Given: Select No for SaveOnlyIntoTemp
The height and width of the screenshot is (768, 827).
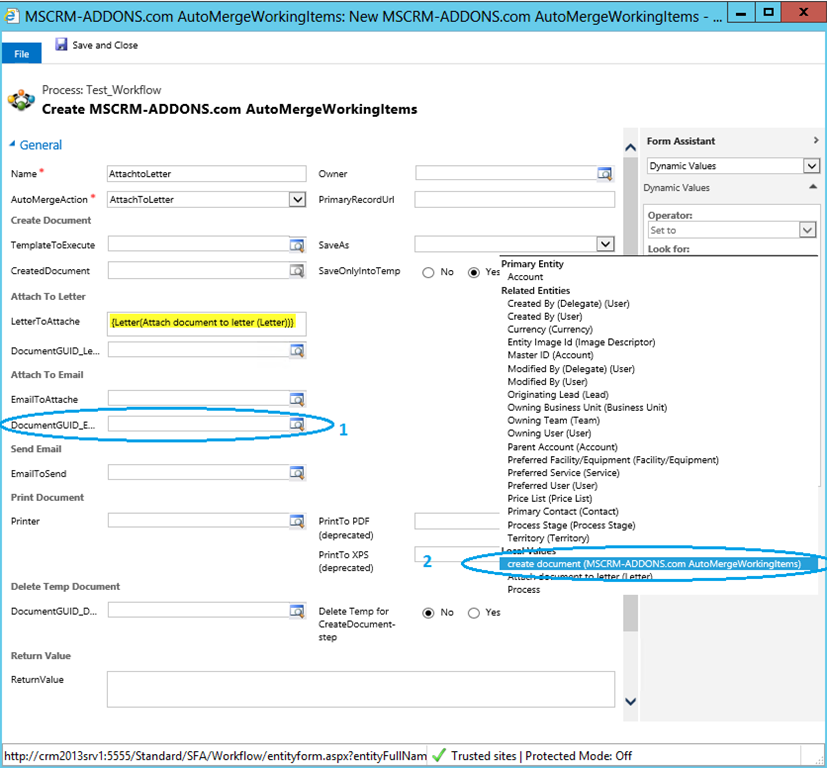Looking at the screenshot, I should click(428, 272).
